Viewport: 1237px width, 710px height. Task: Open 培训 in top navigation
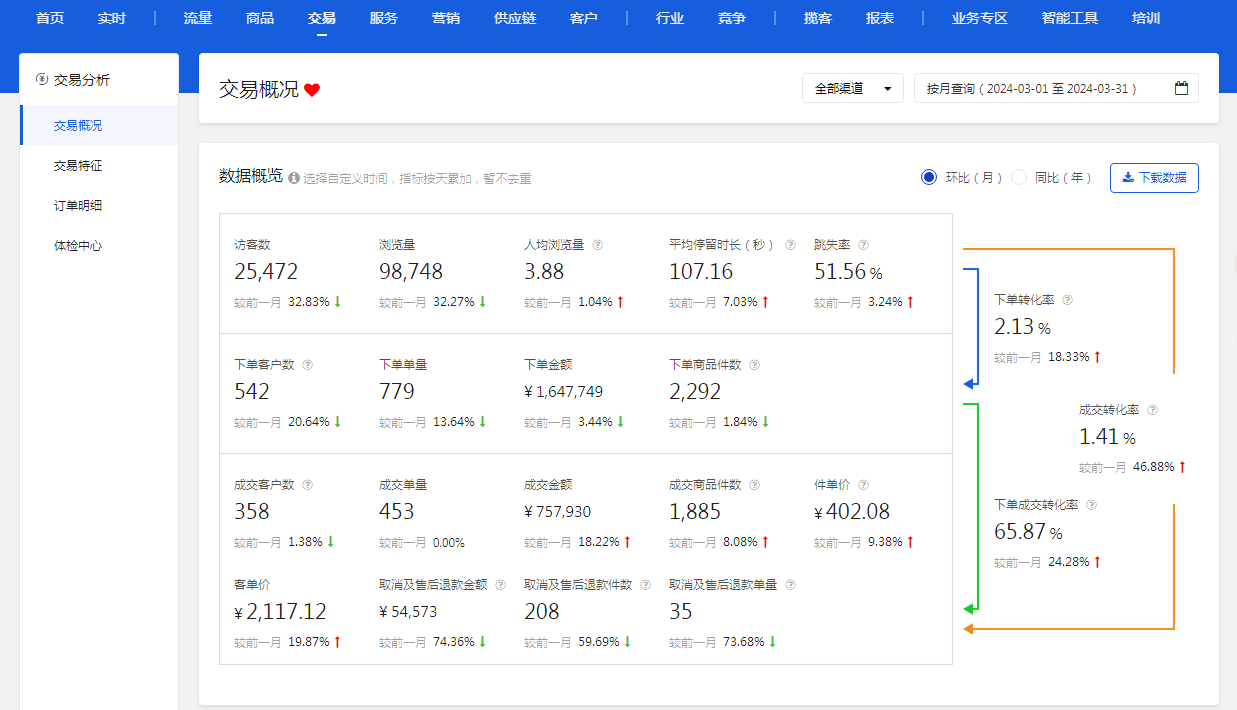click(x=1146, y=18)
